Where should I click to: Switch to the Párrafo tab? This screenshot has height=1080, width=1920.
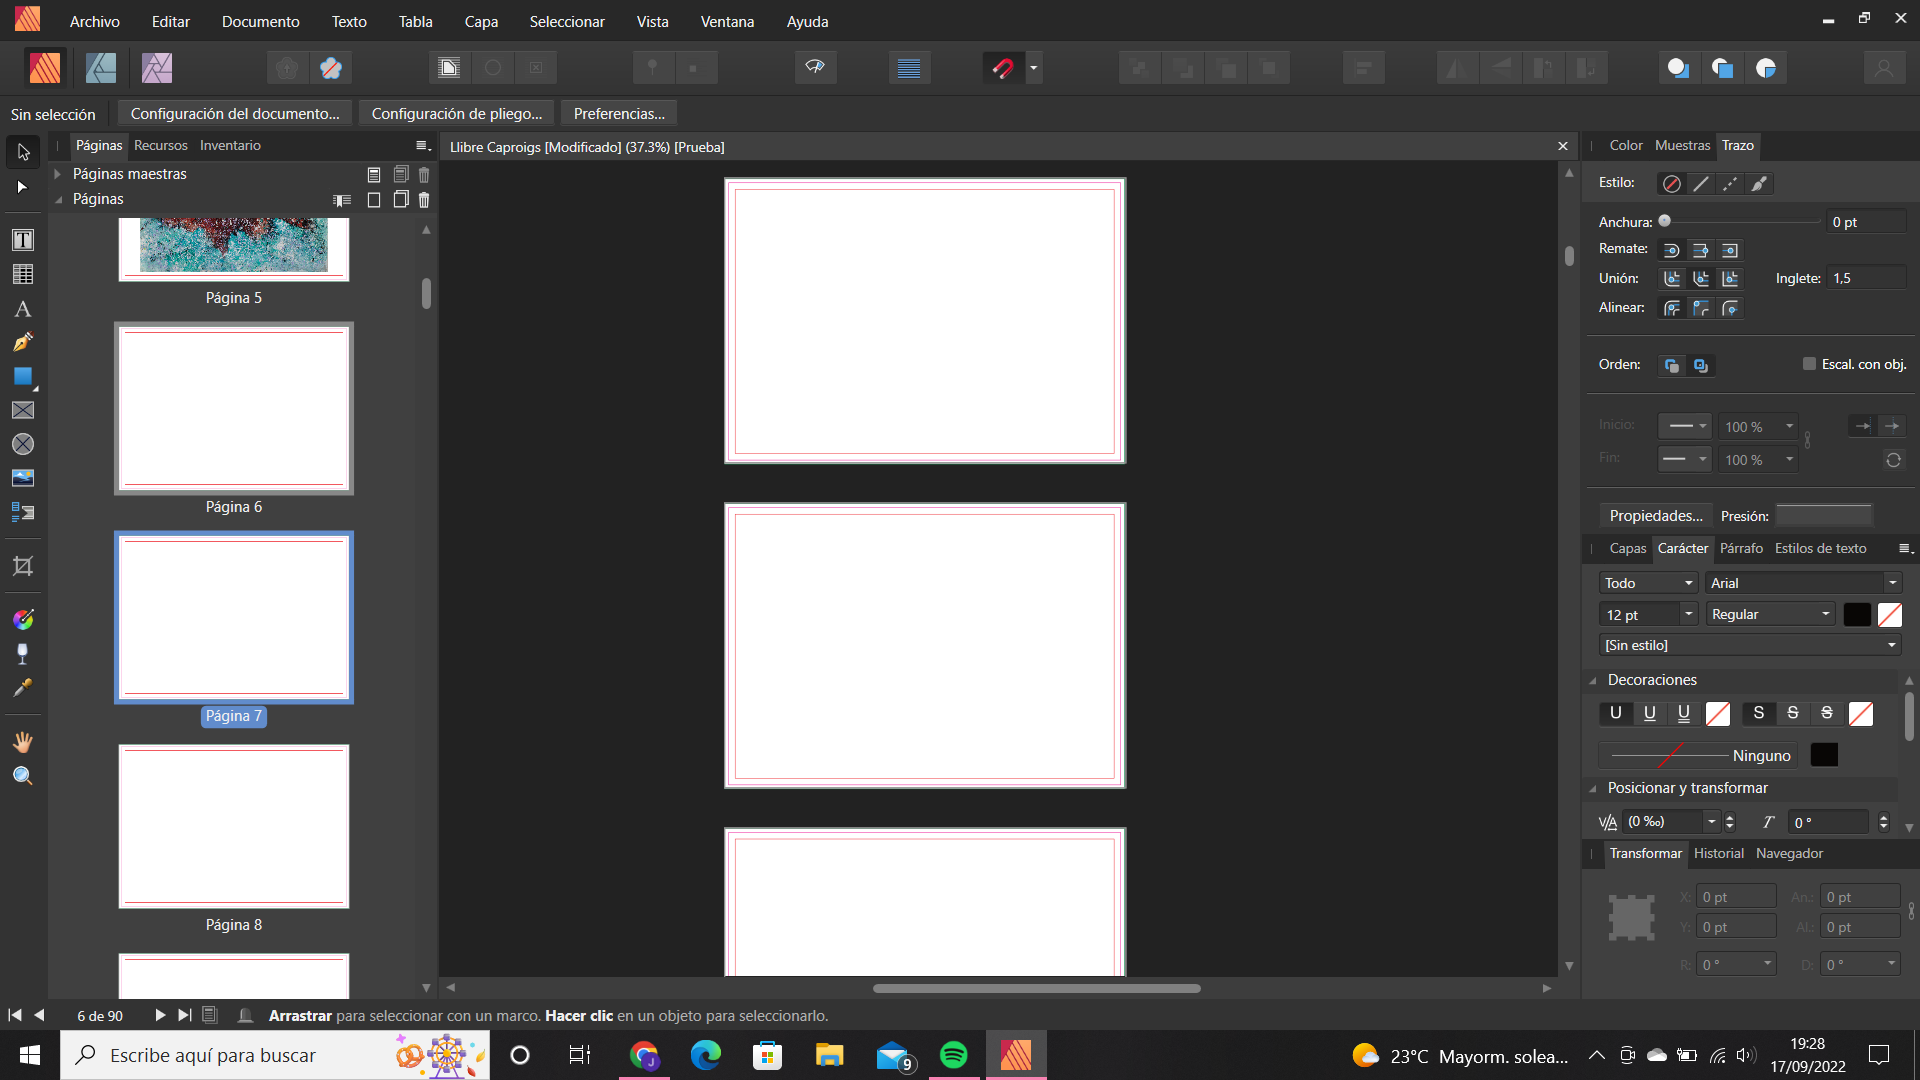click(x=1741, y=549)
